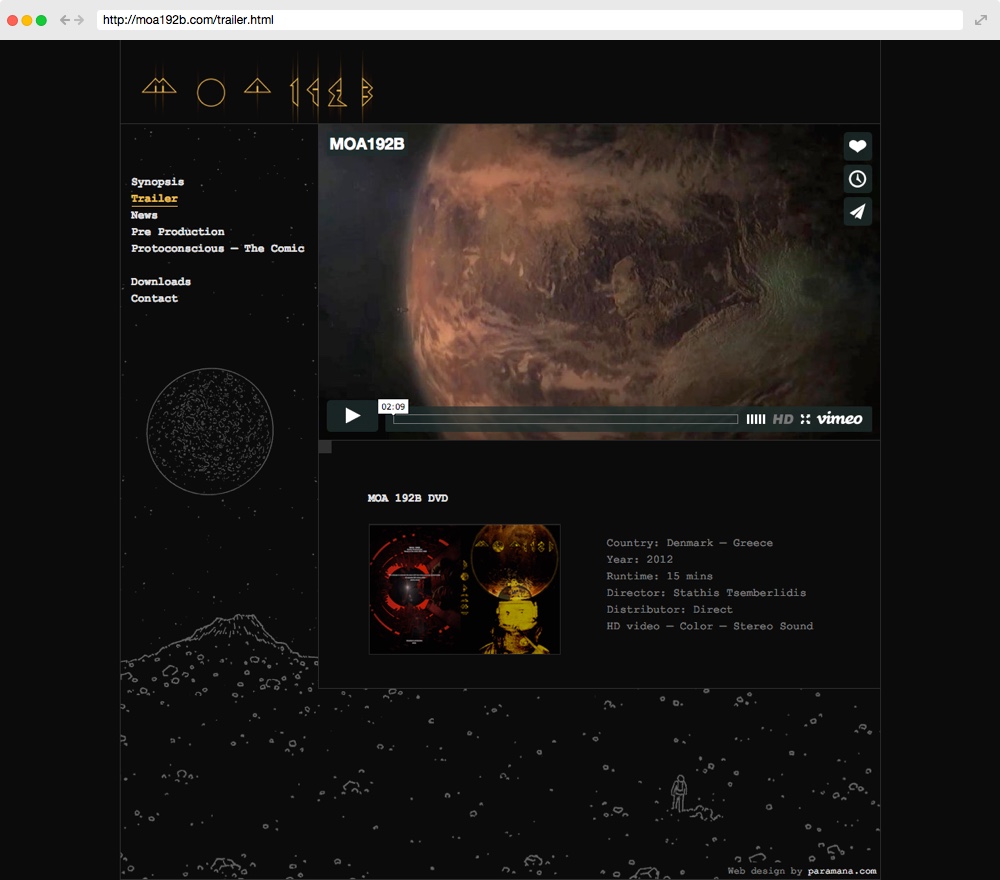This screenshot has width=1000, height=880.
Task: Open the Contact page
Action: point(154,299)
